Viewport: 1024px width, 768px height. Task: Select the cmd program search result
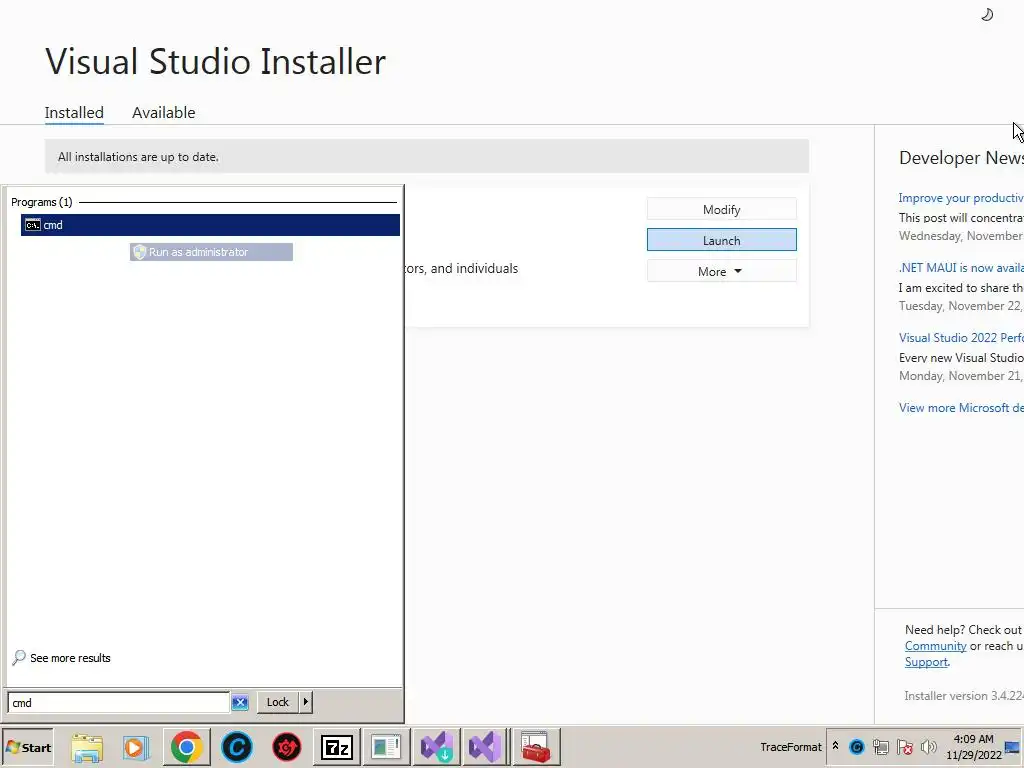[x=210, y=225]
